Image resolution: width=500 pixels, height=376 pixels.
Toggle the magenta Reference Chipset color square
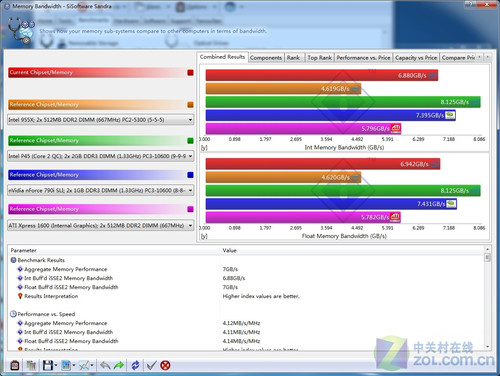click(x=190, y=209)
